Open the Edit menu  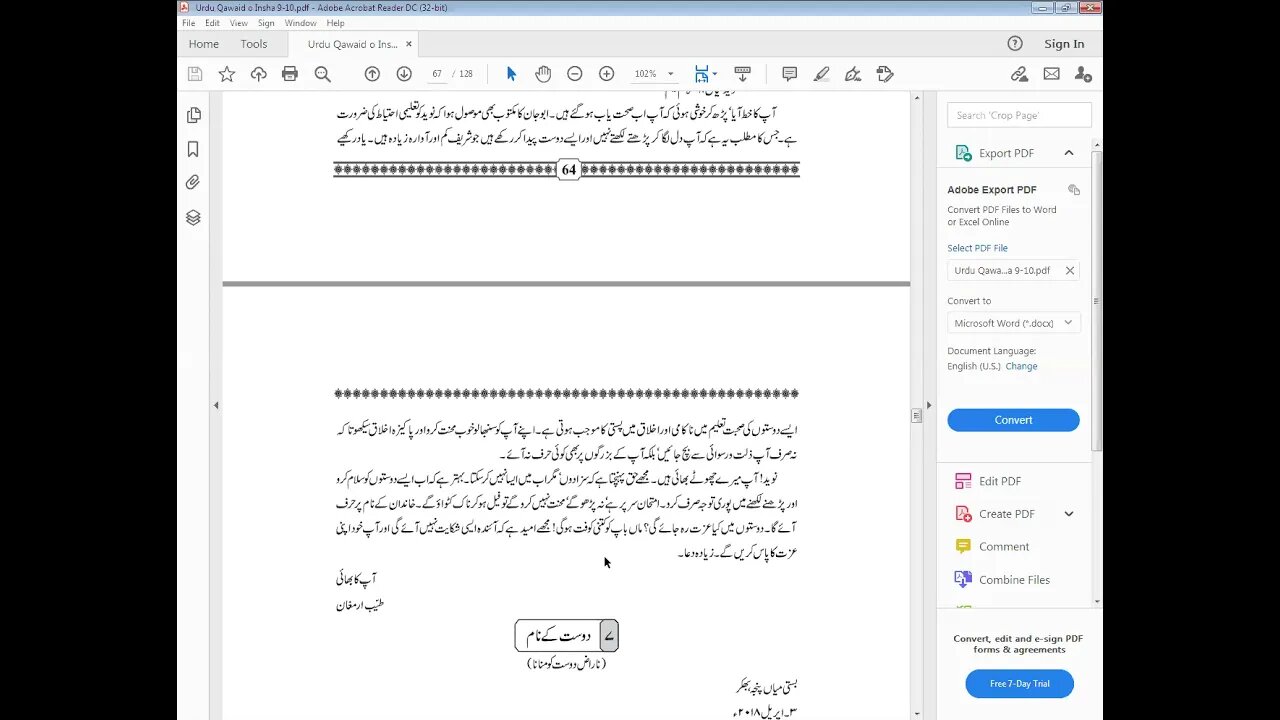213,23
